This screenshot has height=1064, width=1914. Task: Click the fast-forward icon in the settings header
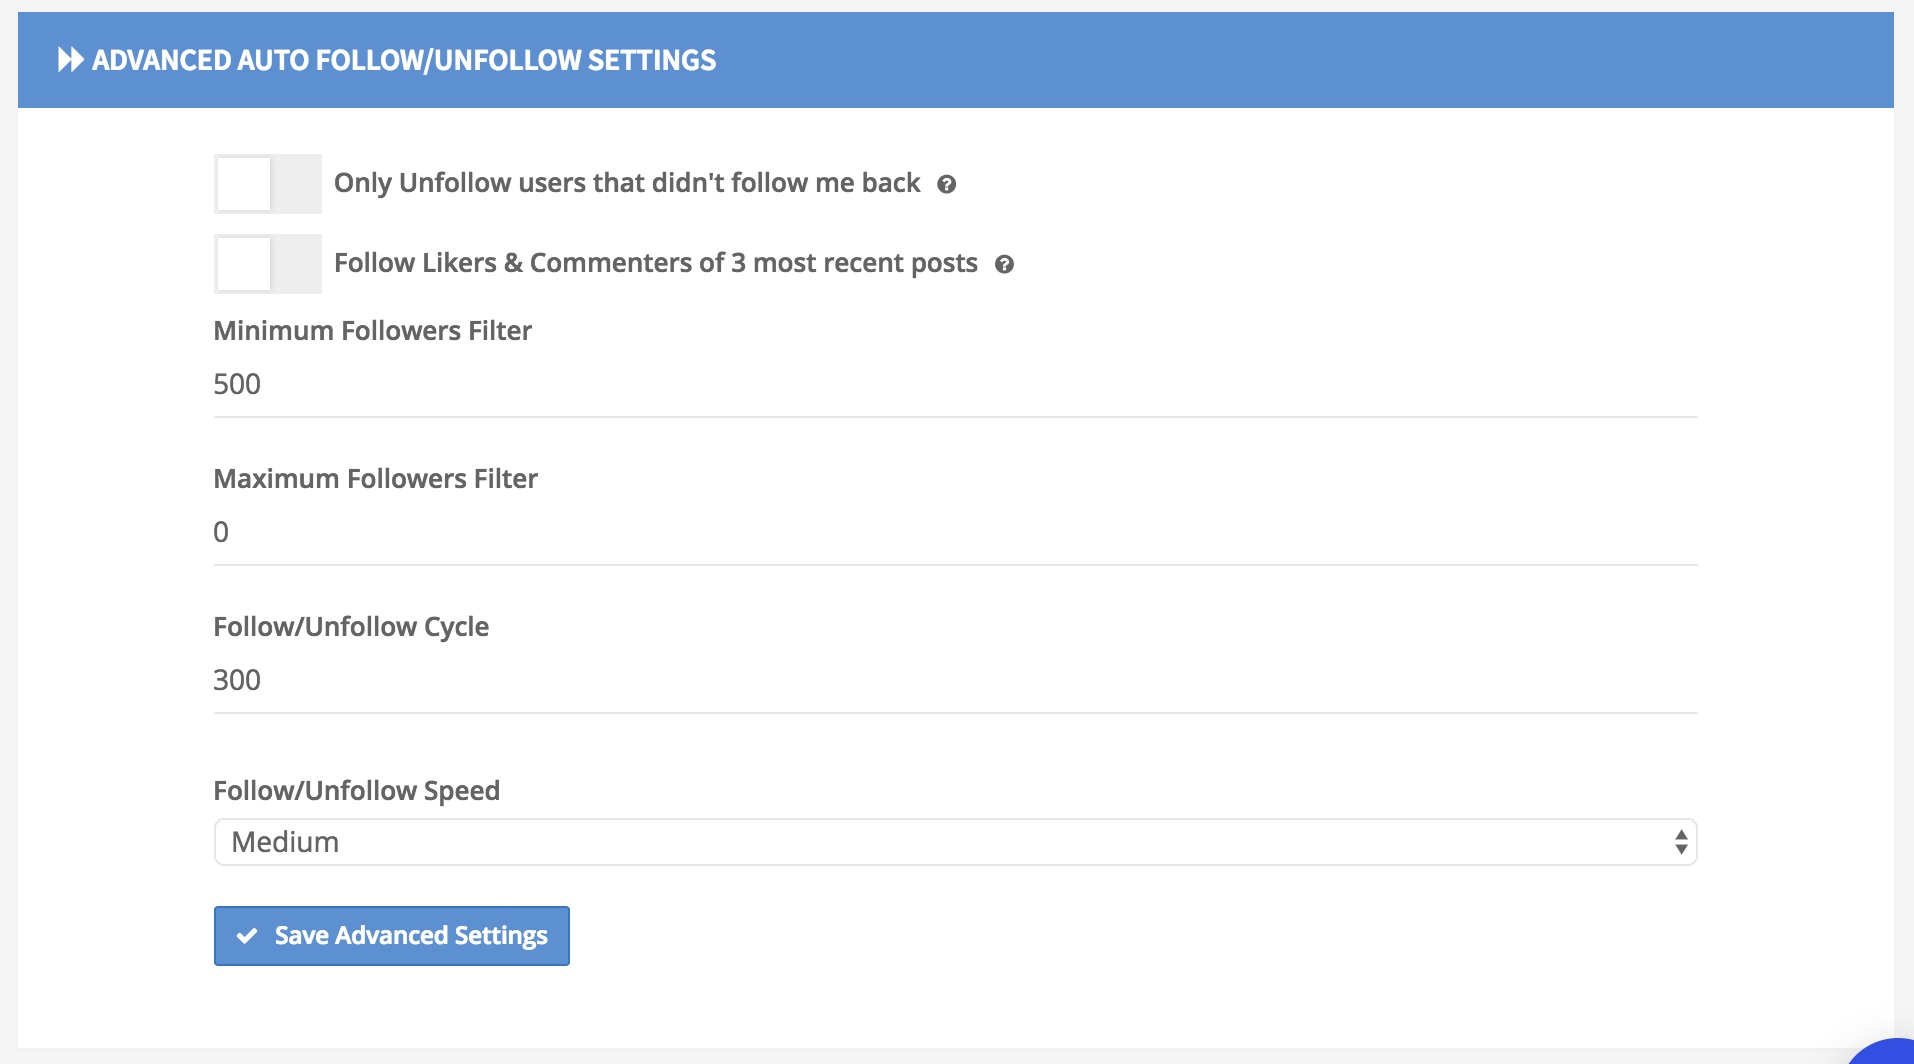[71, 60]
